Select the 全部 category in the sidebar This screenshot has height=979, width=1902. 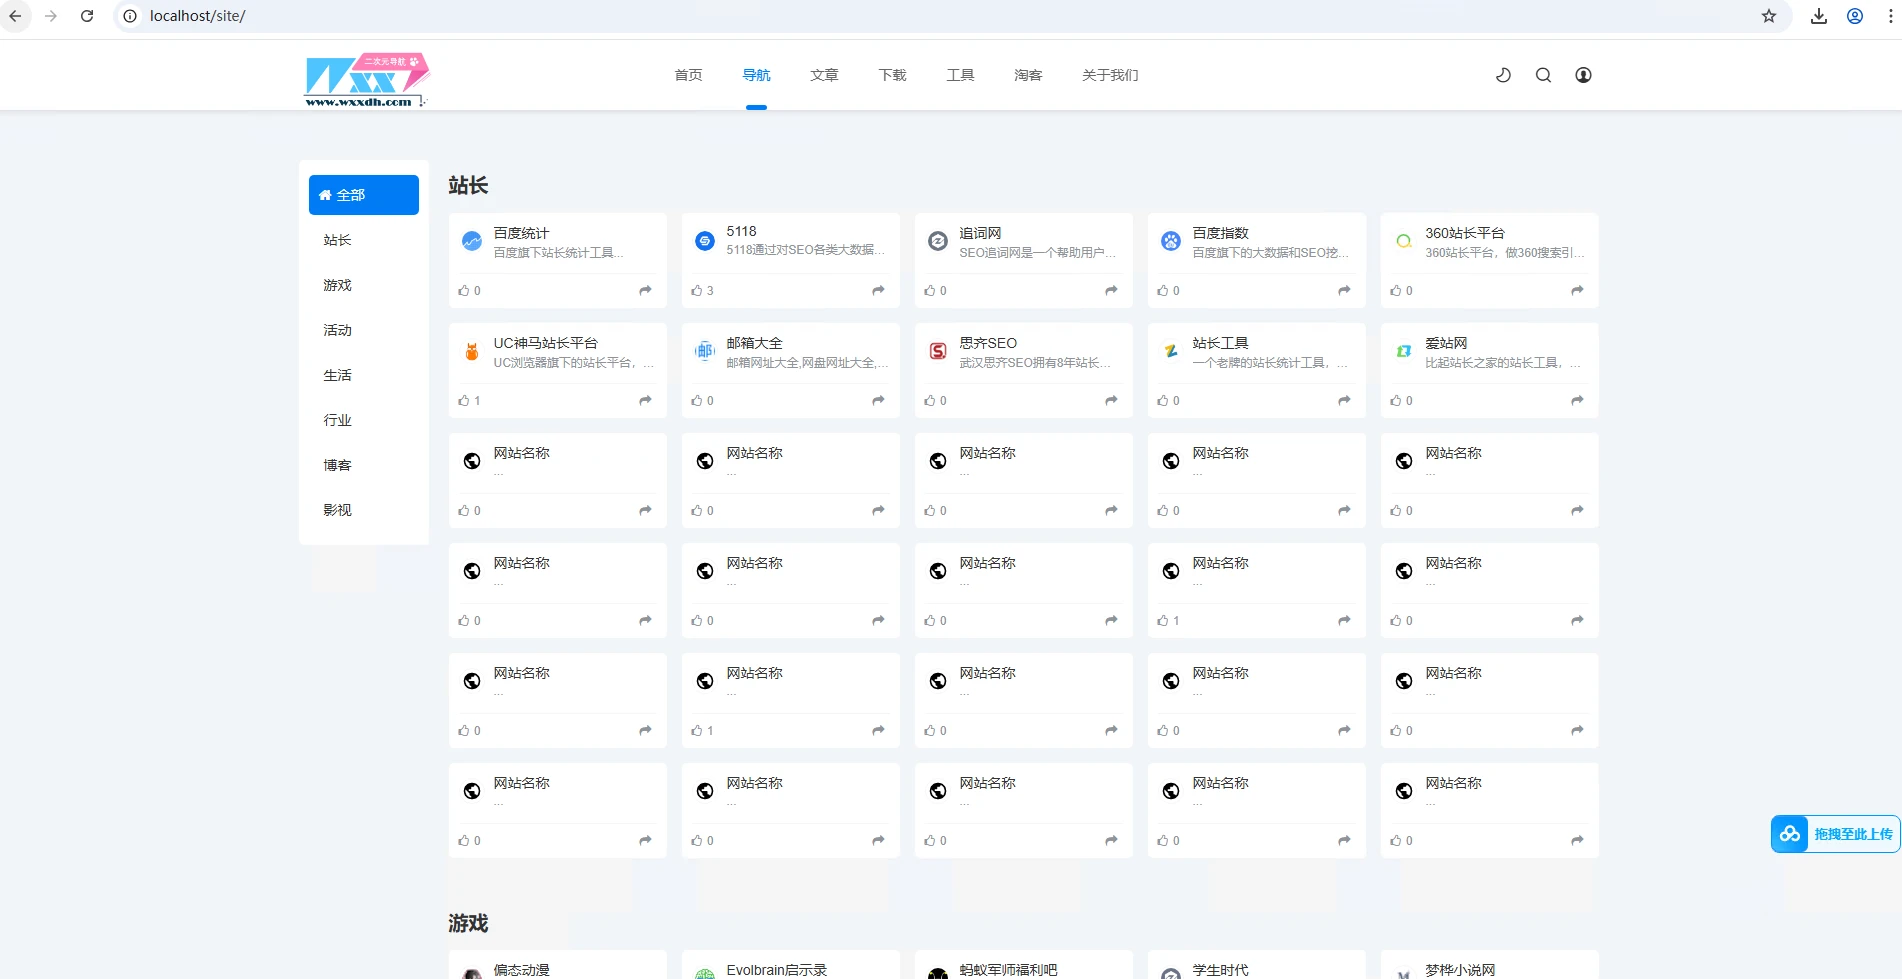tap(363, 195)
